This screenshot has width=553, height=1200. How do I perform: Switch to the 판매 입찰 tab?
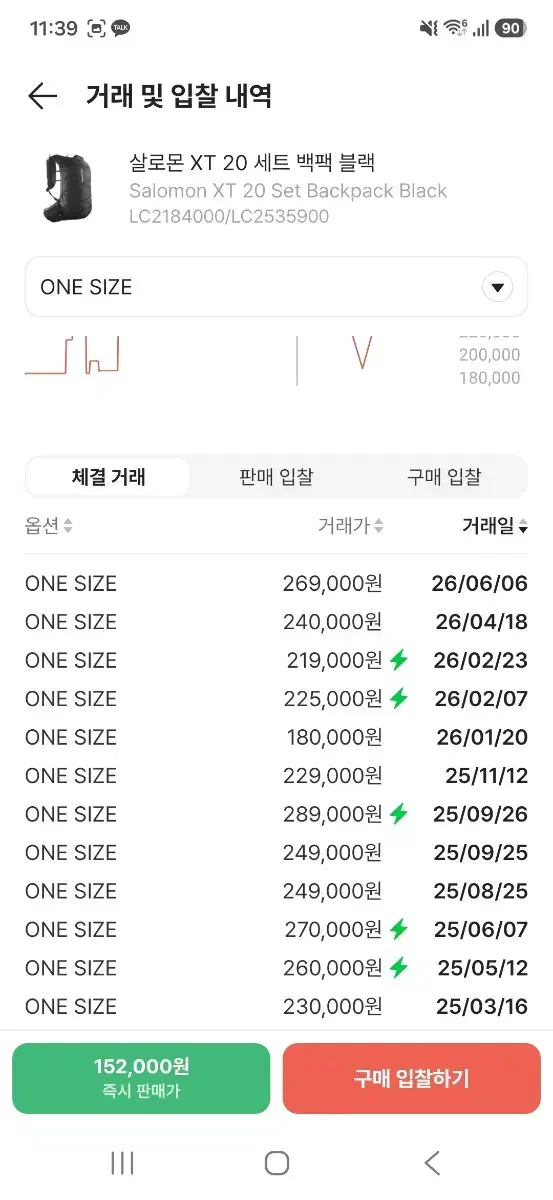(x=276, y=477)
